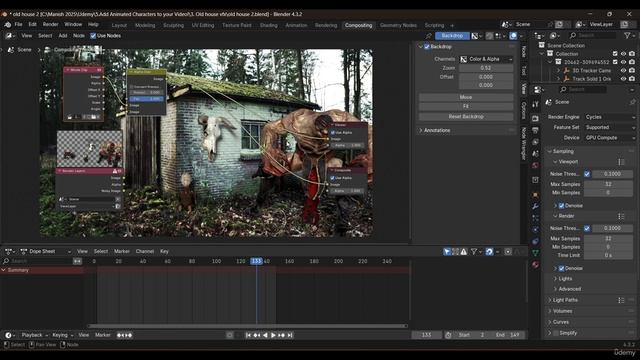Open the wrench Modifiers properties tab
The height and width of the screenshot is (360, 640).
[x=535, y=206]
